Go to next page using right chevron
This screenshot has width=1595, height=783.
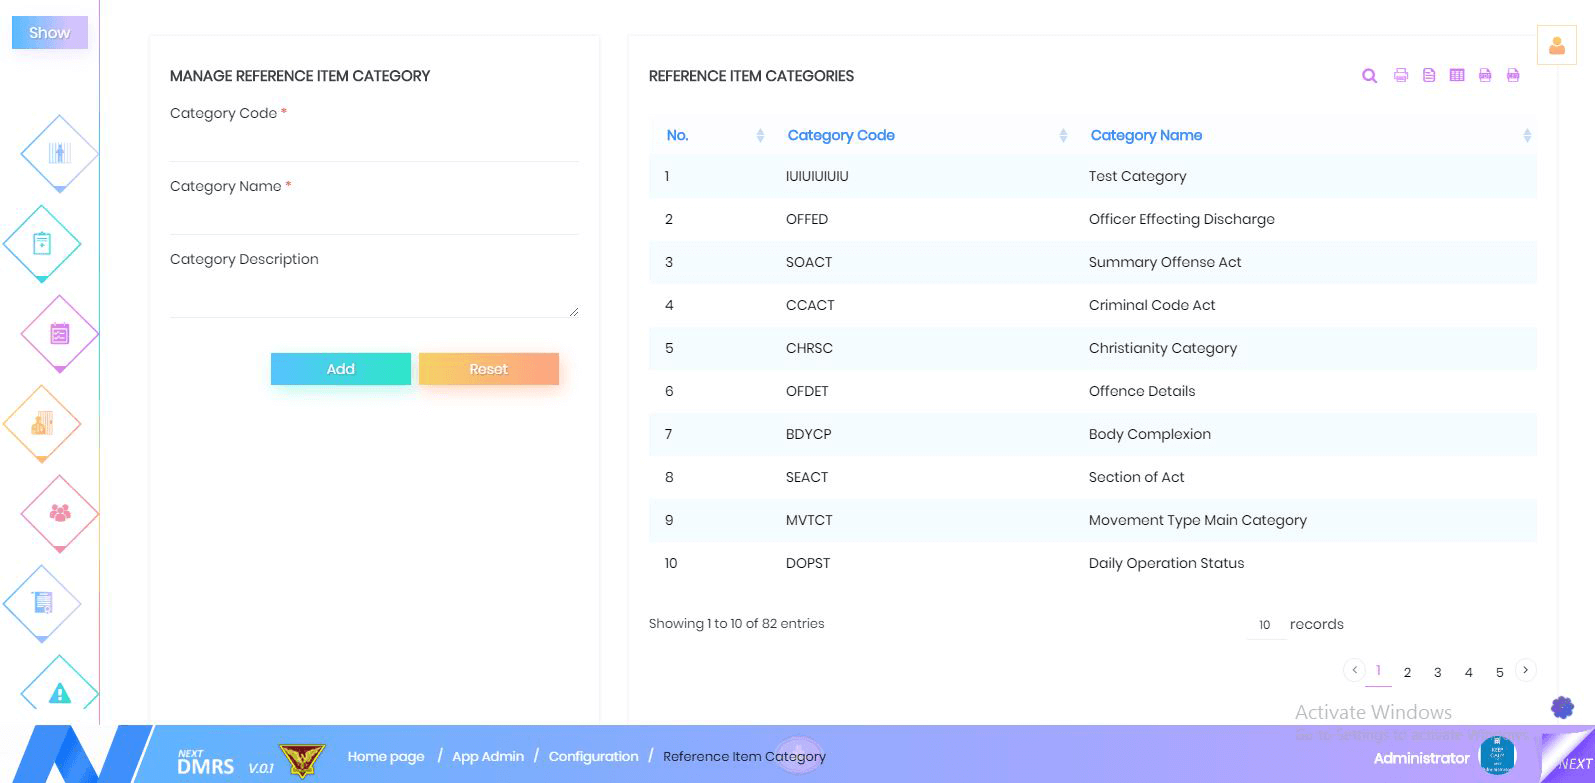point(1525,670)
